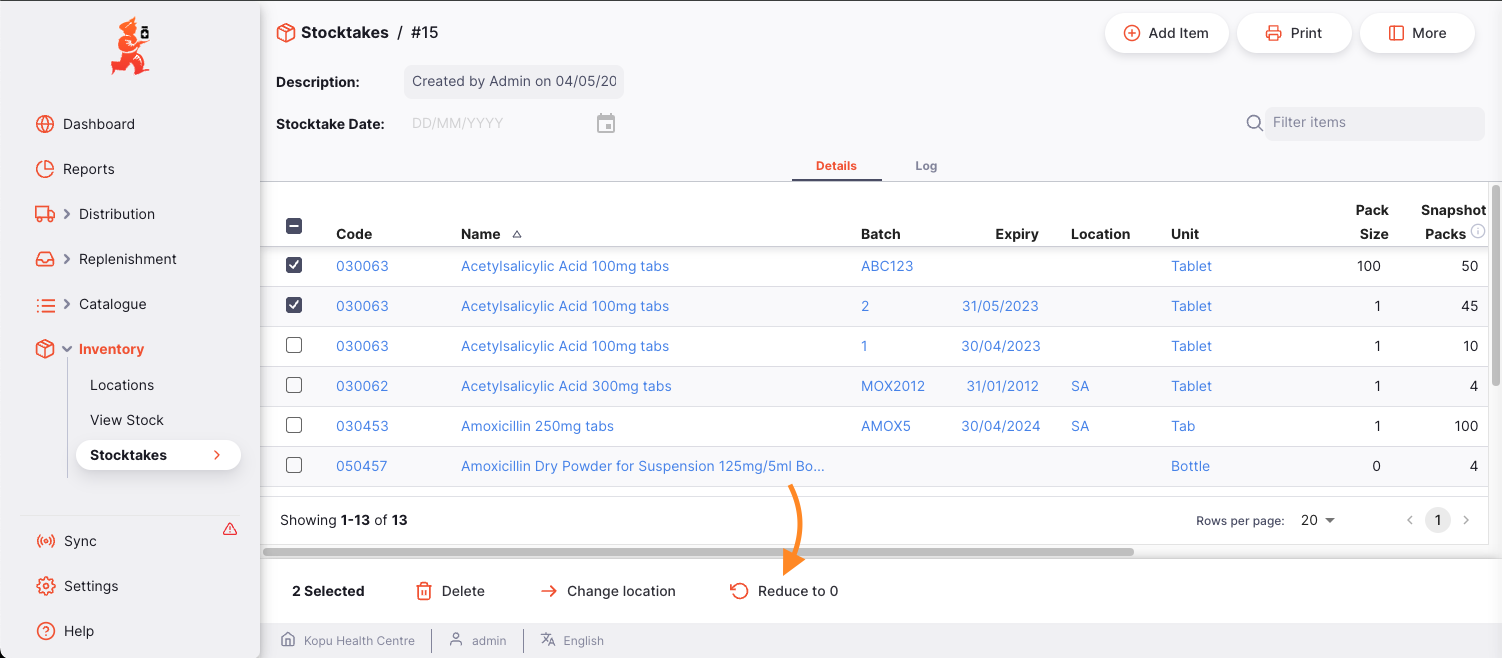The height and width of the screenshot is (658, 1502).
Task: Open Dashboard globe icon
Action: (45, 124)
